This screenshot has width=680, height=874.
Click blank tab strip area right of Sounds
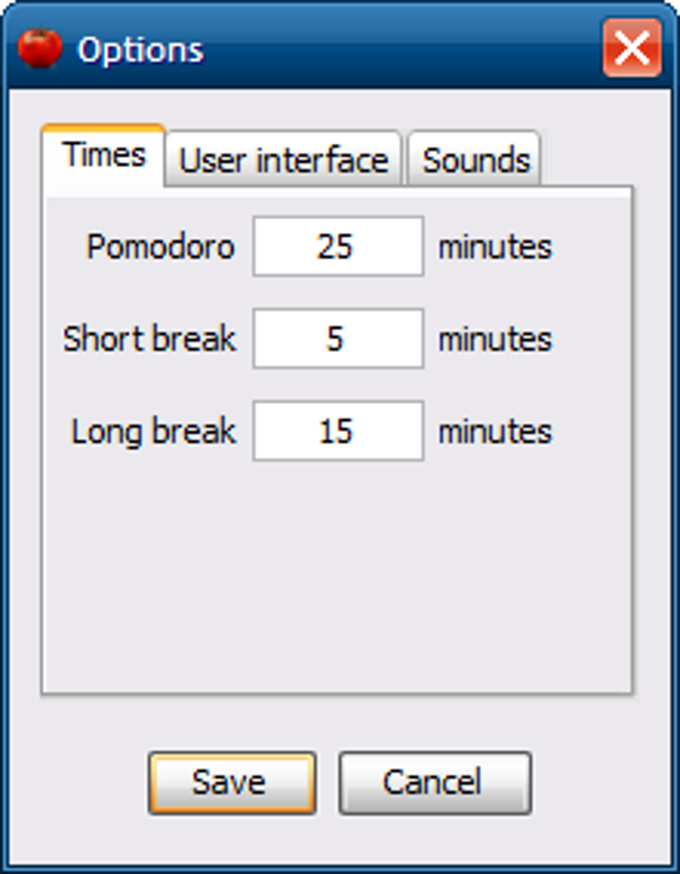[590, 158]
